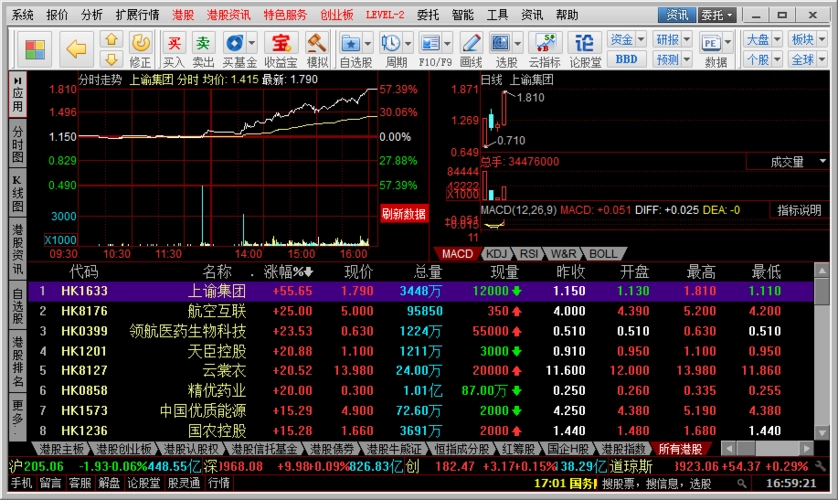Screen dimensions: 838x500
Task: Switch to the KDJ indicator tab
Action: [497, 254]
